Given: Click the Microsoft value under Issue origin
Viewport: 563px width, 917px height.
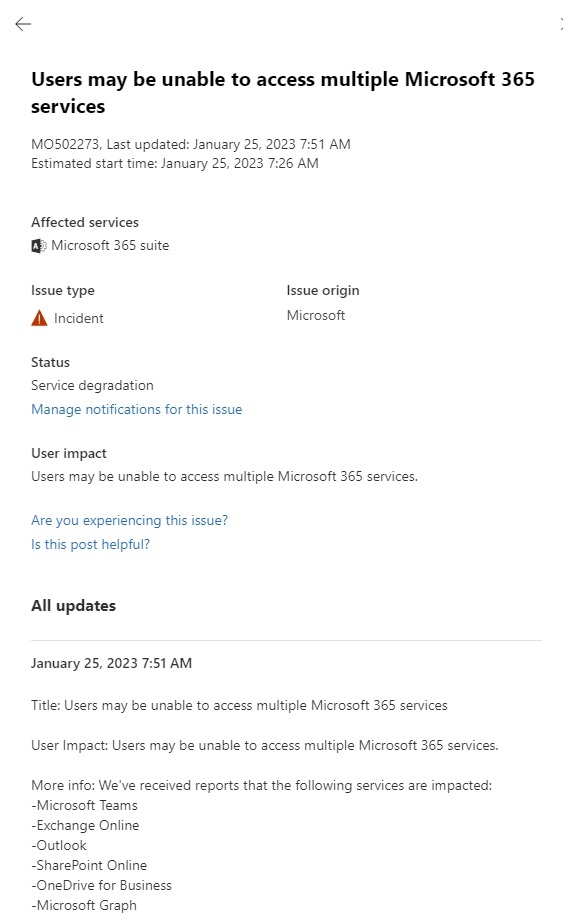Looking at the screenshot, I should (x=316, y=316).
